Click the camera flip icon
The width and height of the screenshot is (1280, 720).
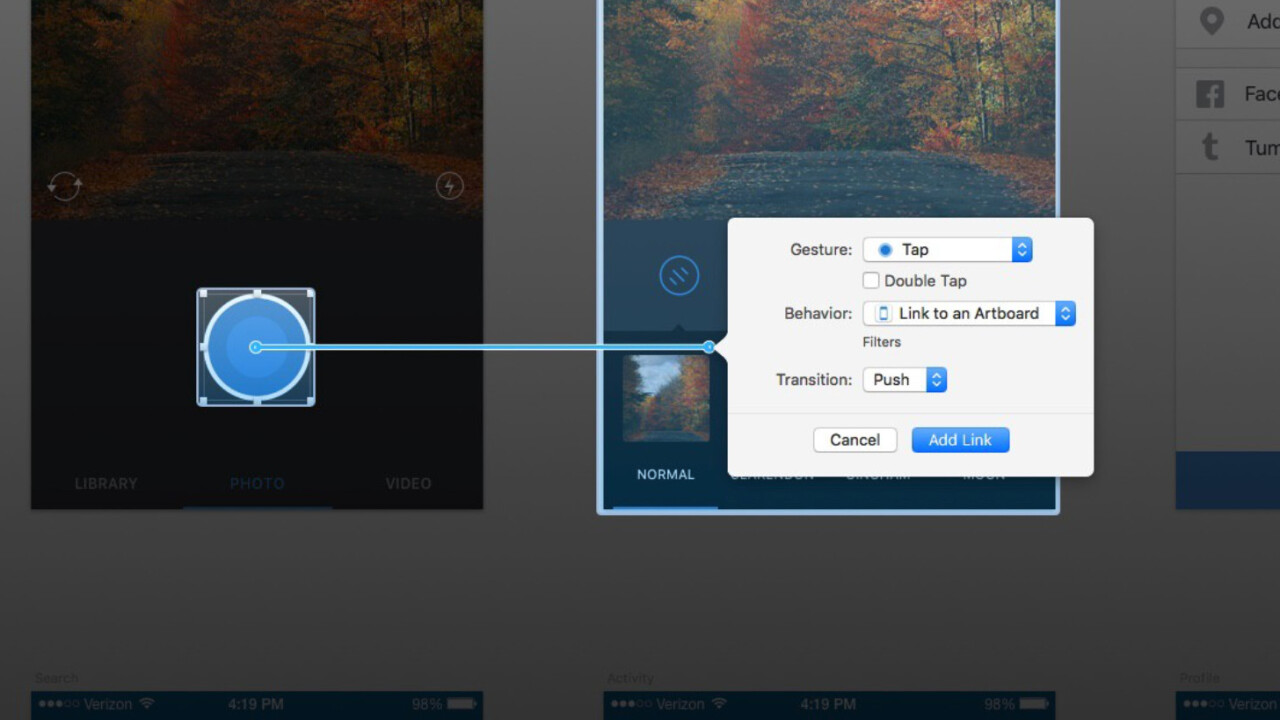[x=65, y=186]
